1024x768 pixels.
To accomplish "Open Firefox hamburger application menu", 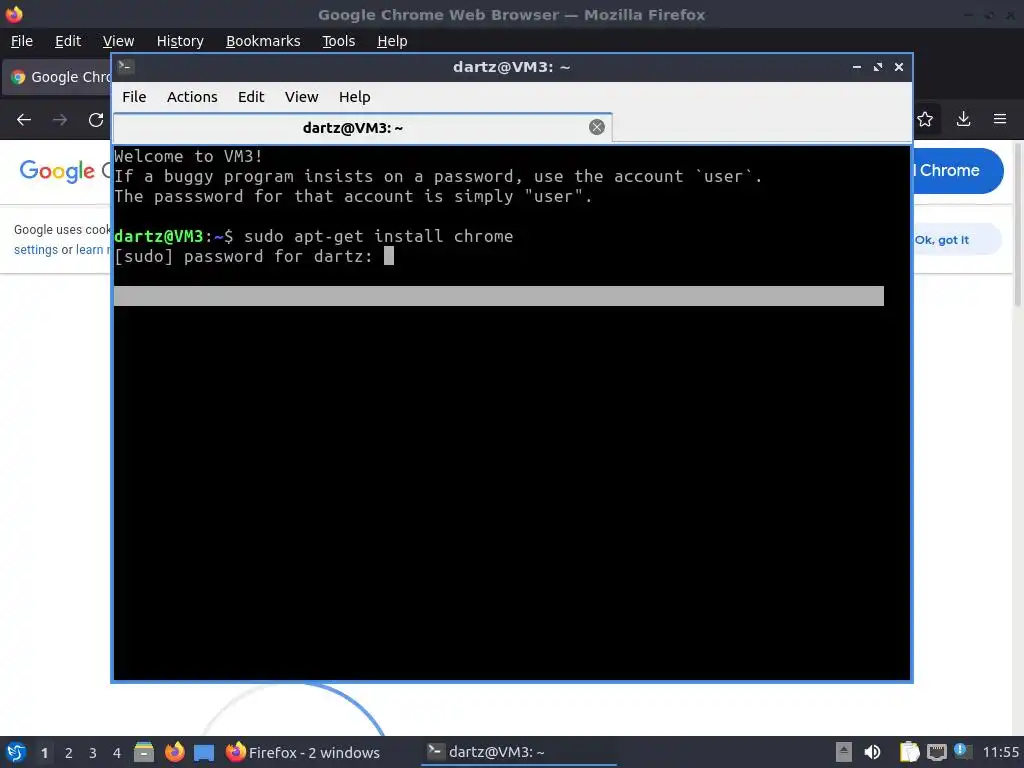I will click(x=1000, y=119).
